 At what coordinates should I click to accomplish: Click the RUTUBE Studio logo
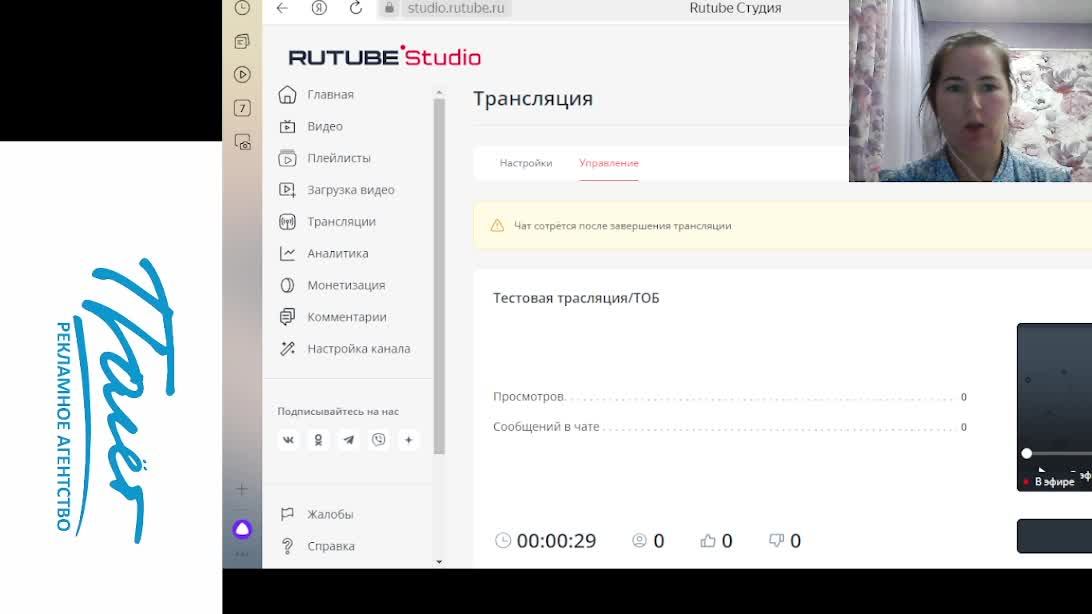coord(384,57)
